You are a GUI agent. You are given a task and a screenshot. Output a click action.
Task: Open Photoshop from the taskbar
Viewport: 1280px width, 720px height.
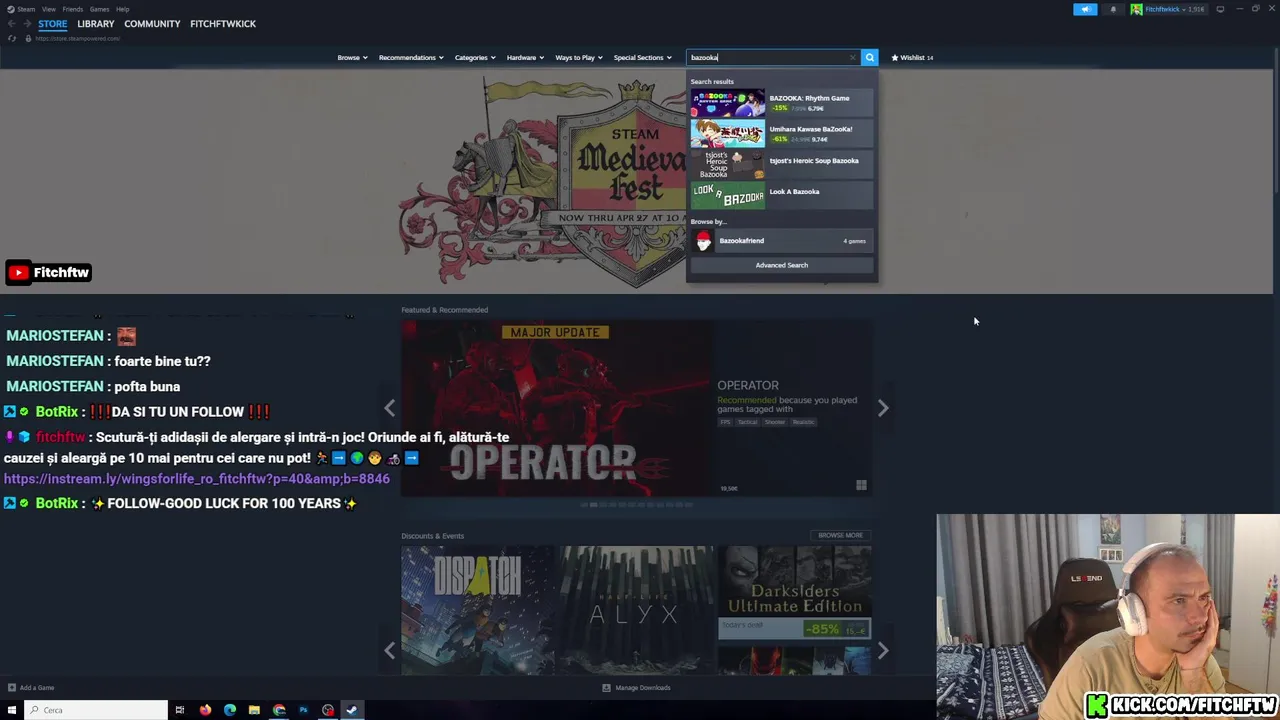tap(303, 710)
